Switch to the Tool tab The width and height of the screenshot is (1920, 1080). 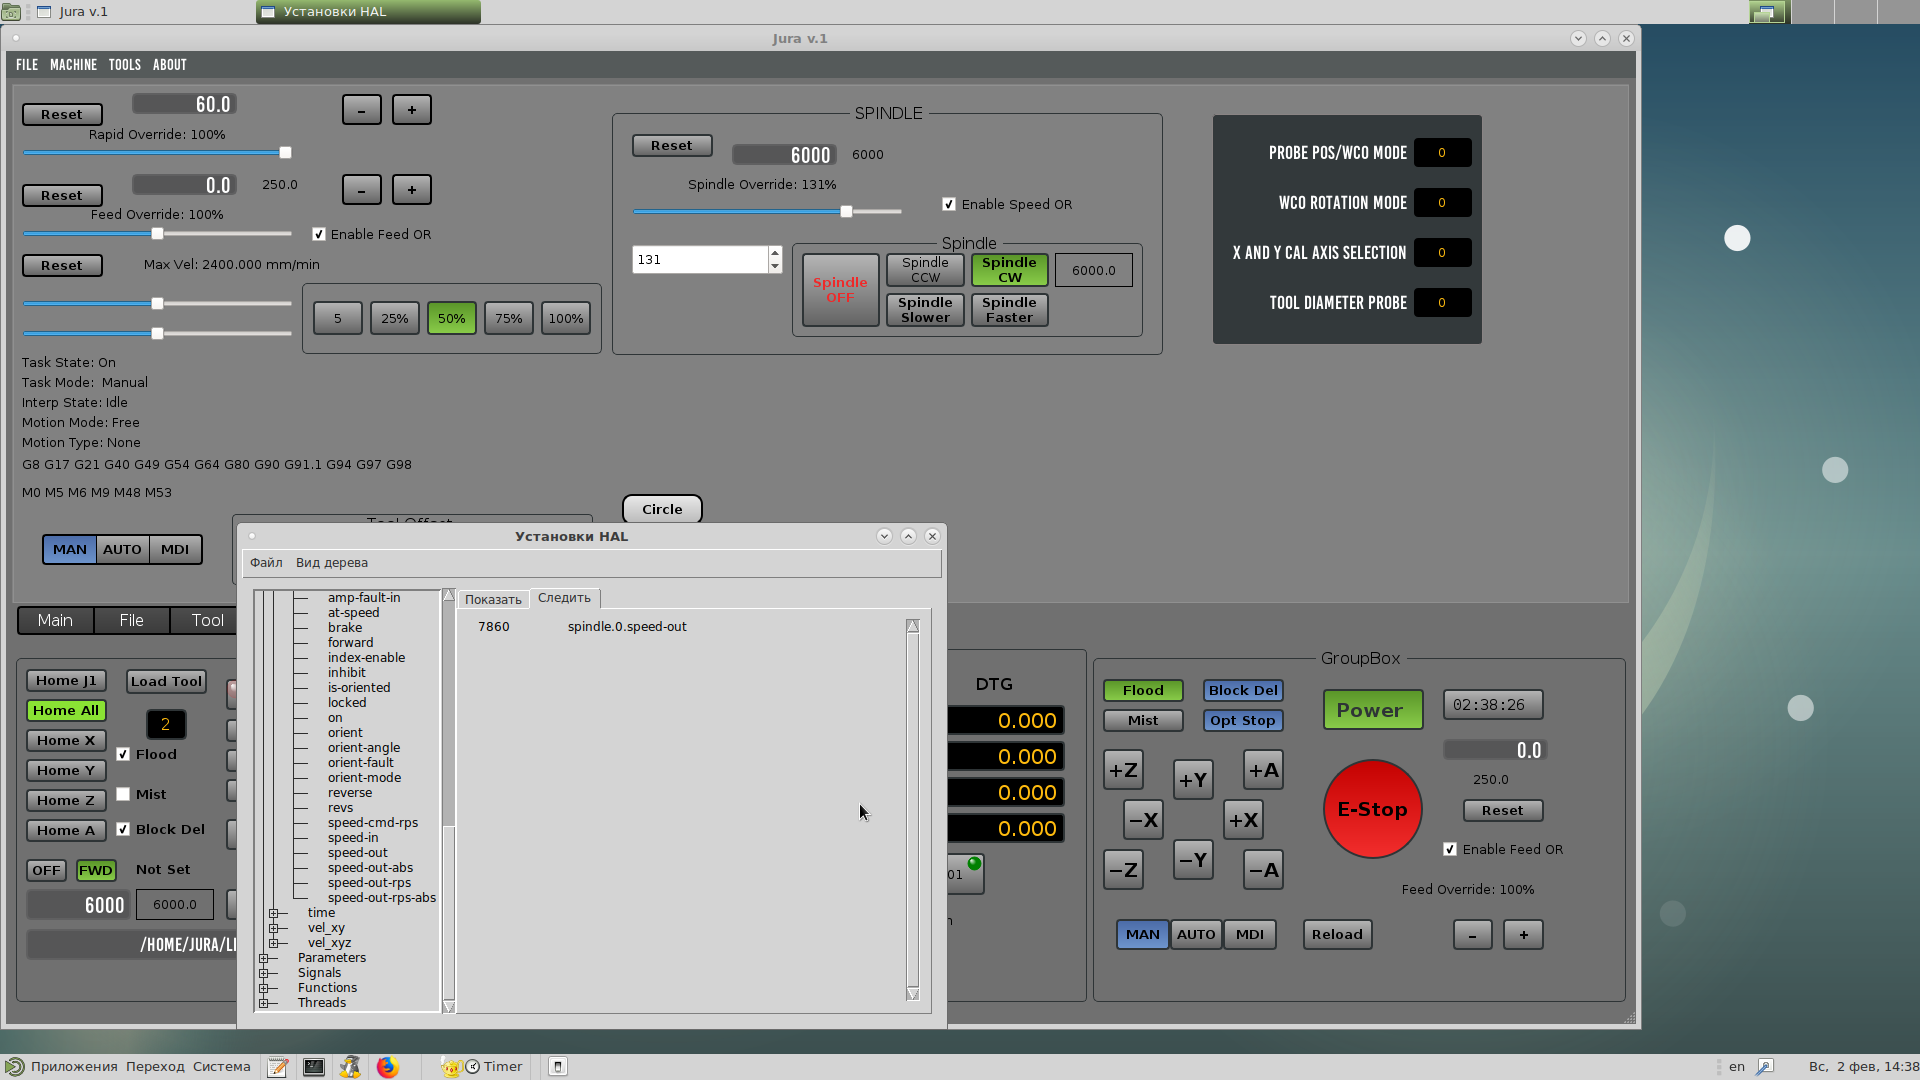[x=207, y=620]
